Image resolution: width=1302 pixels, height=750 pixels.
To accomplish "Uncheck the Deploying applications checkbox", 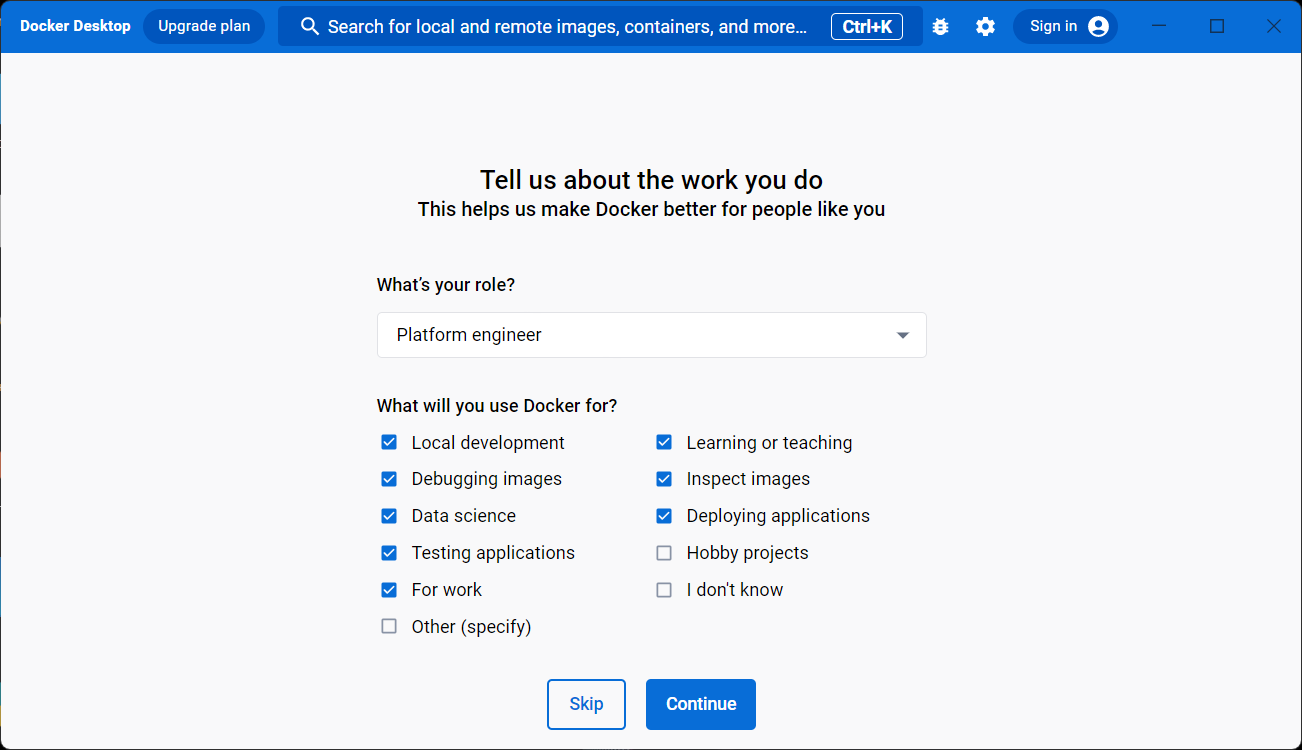I will pyautogui.click(x=664, y=516).
